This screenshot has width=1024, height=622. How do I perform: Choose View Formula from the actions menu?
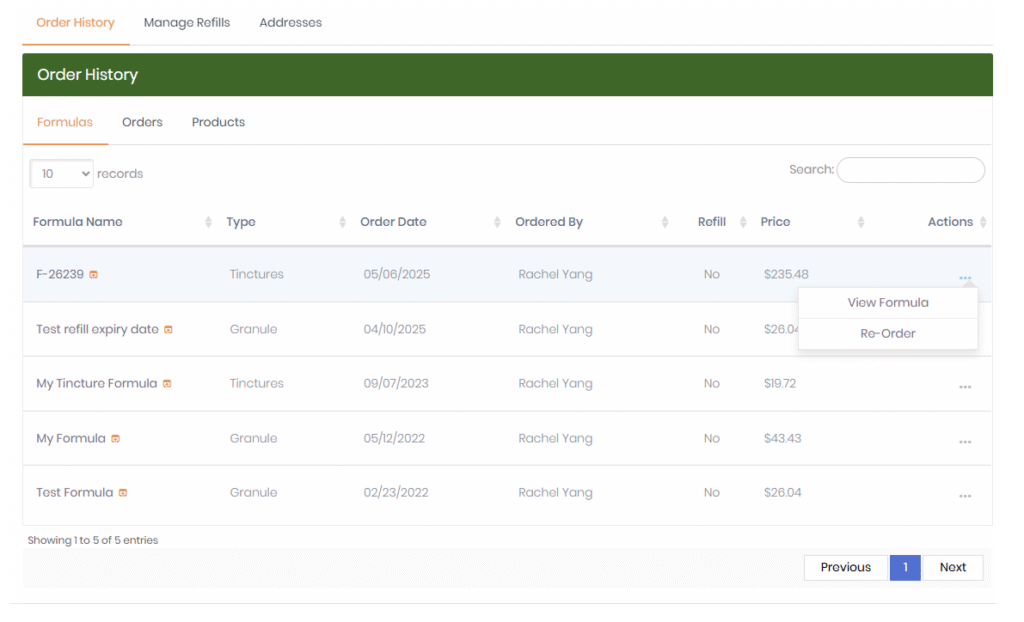[887, 303]
